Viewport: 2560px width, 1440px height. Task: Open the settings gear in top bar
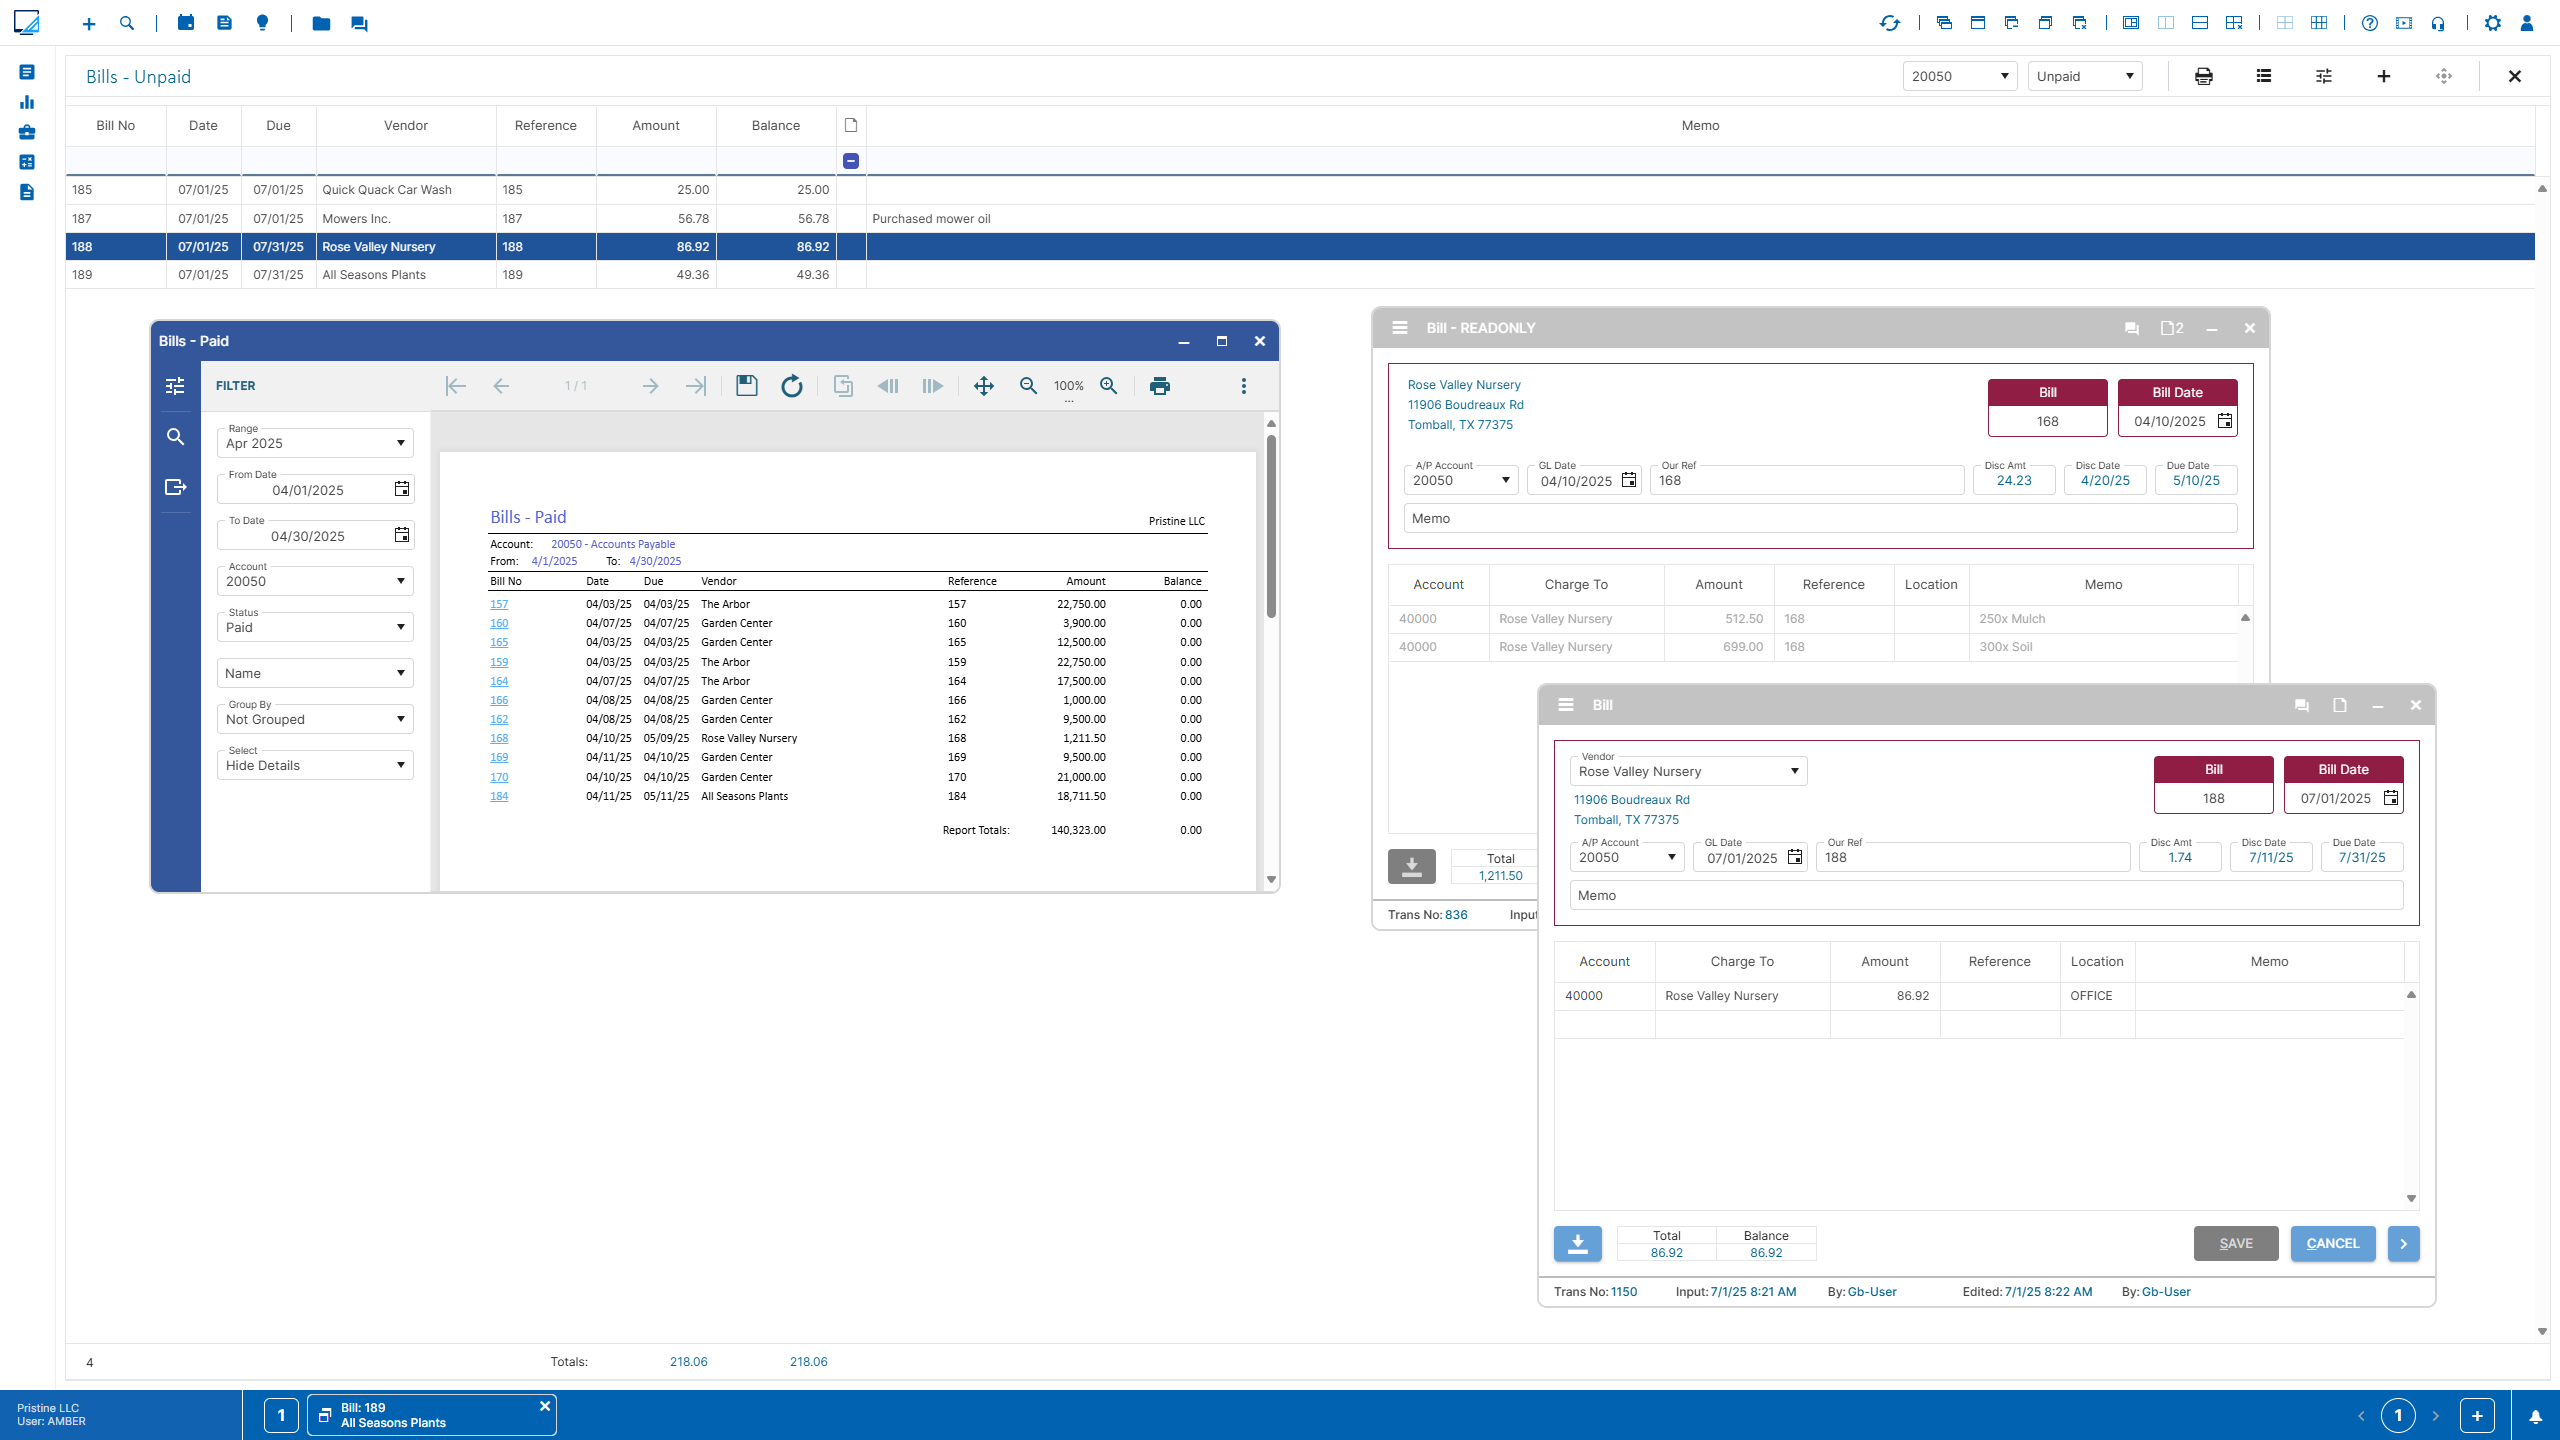click(x=2492, y=23)
